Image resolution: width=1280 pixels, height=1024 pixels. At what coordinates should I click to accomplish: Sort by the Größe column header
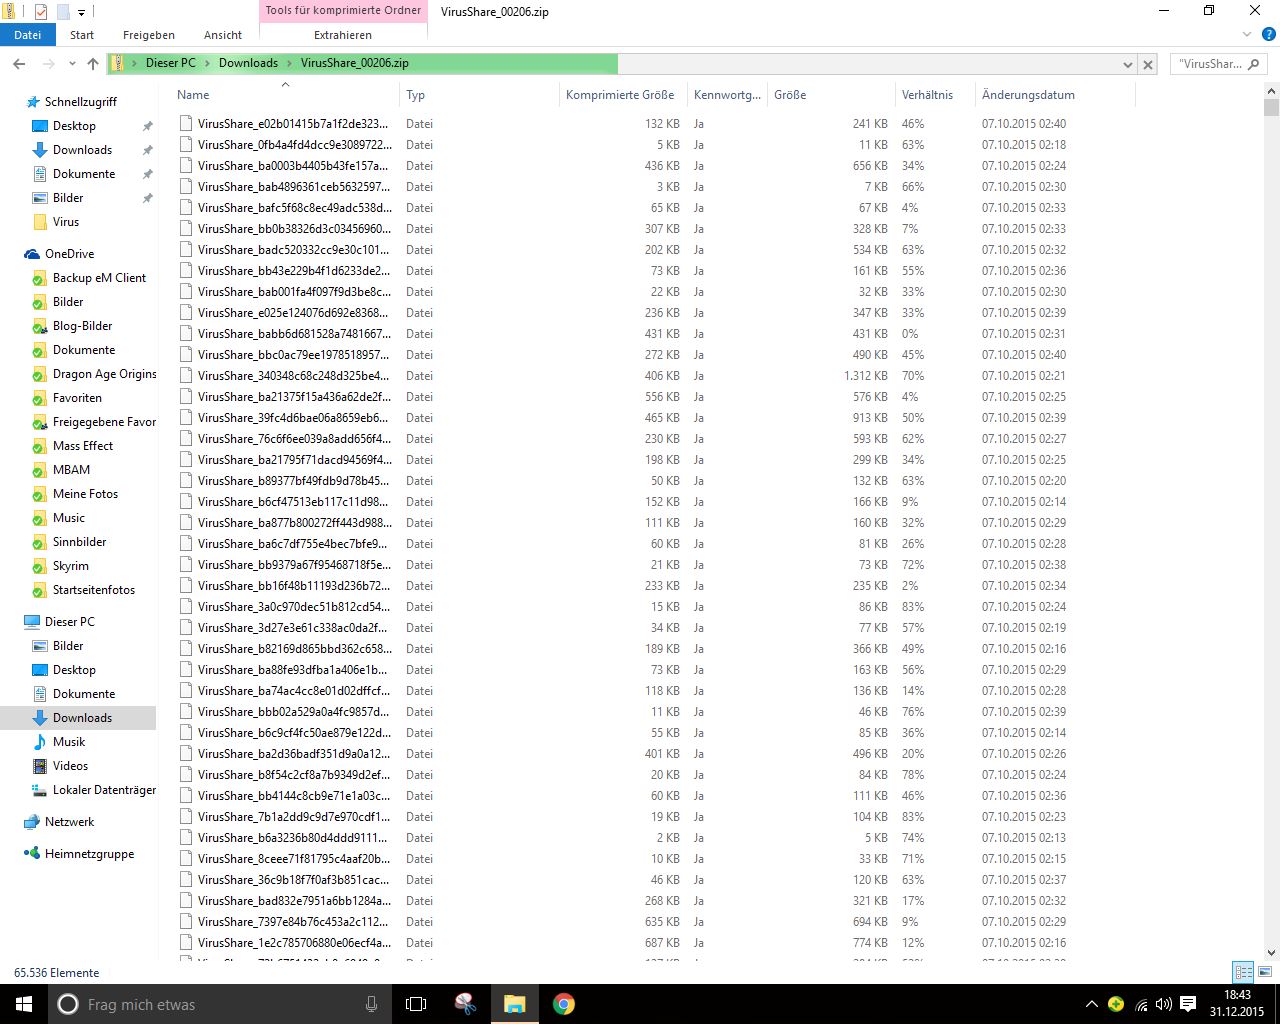[x=790, y=95]
